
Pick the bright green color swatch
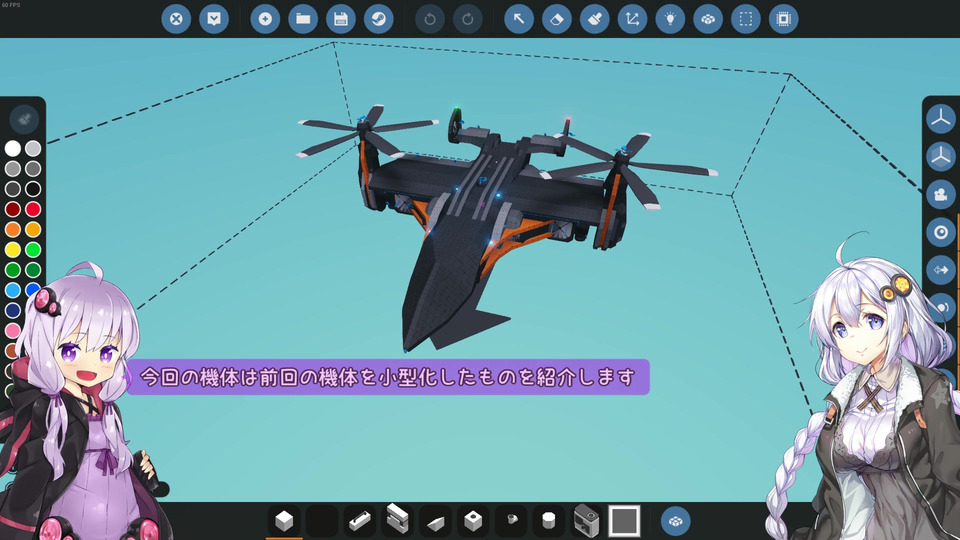click(x=33, y=250)
